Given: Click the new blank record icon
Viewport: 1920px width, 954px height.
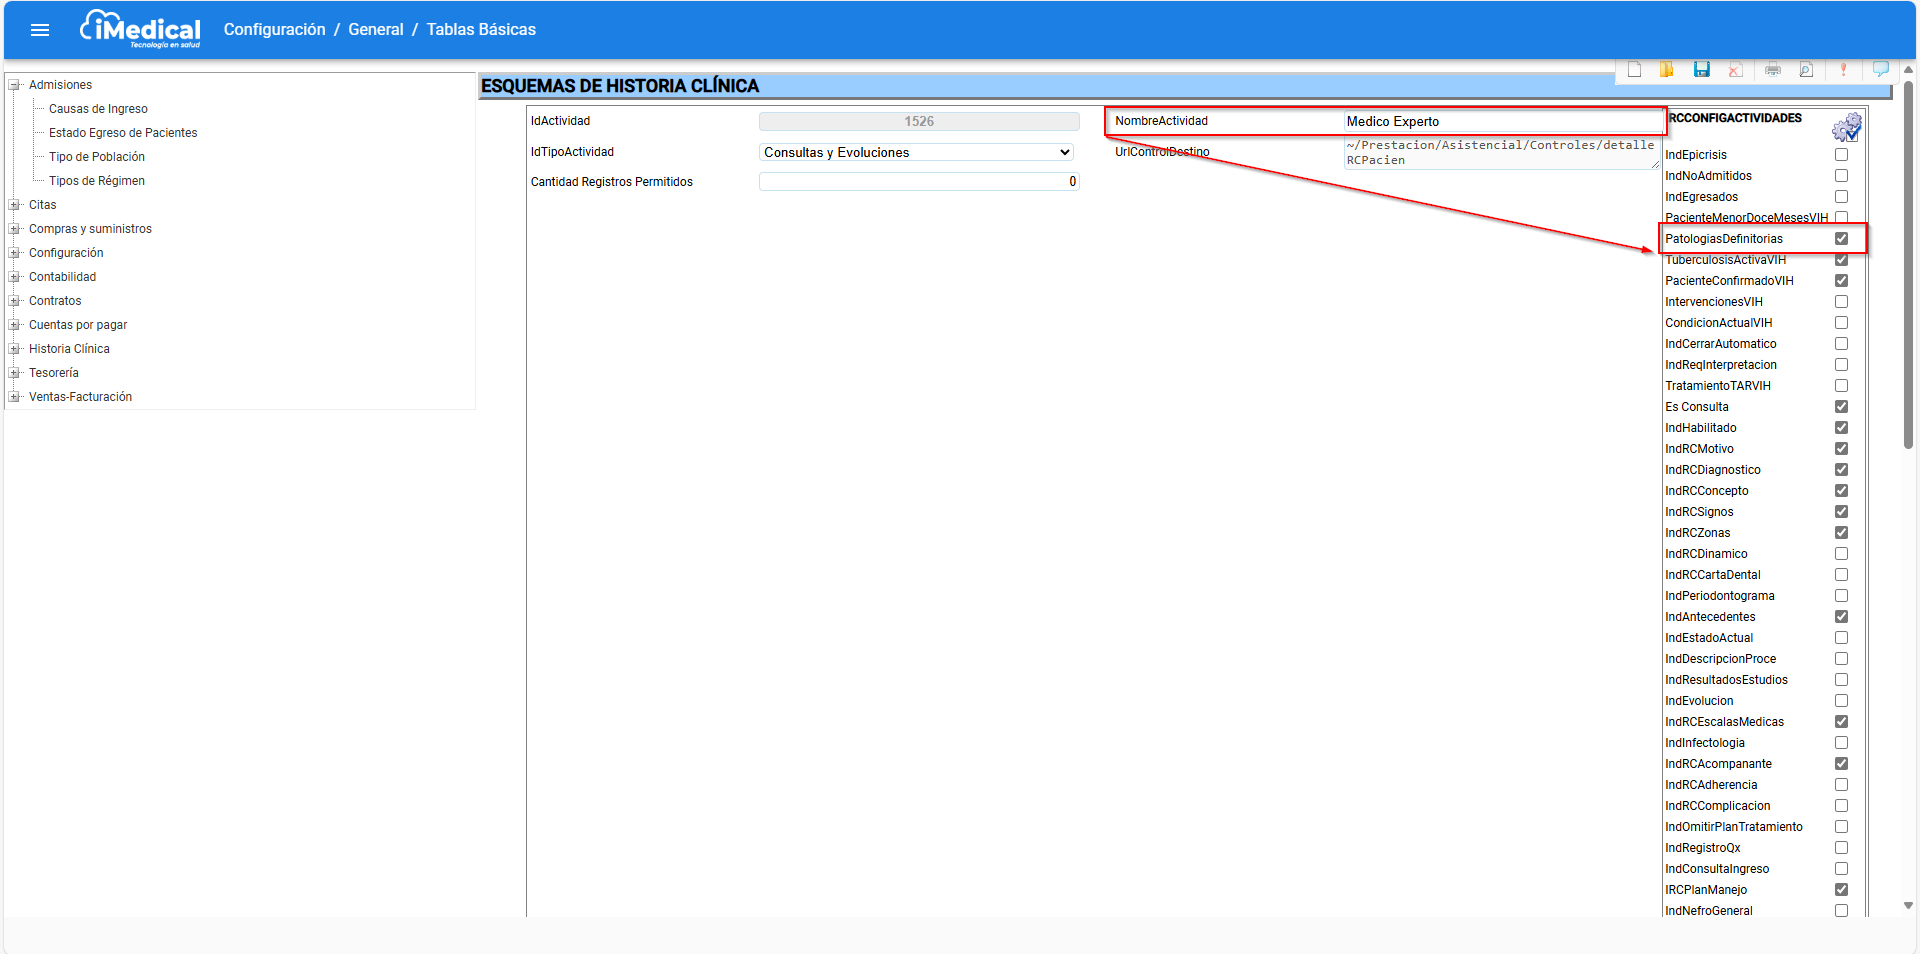Looking at the screenshot, I should pos(1634,69).
